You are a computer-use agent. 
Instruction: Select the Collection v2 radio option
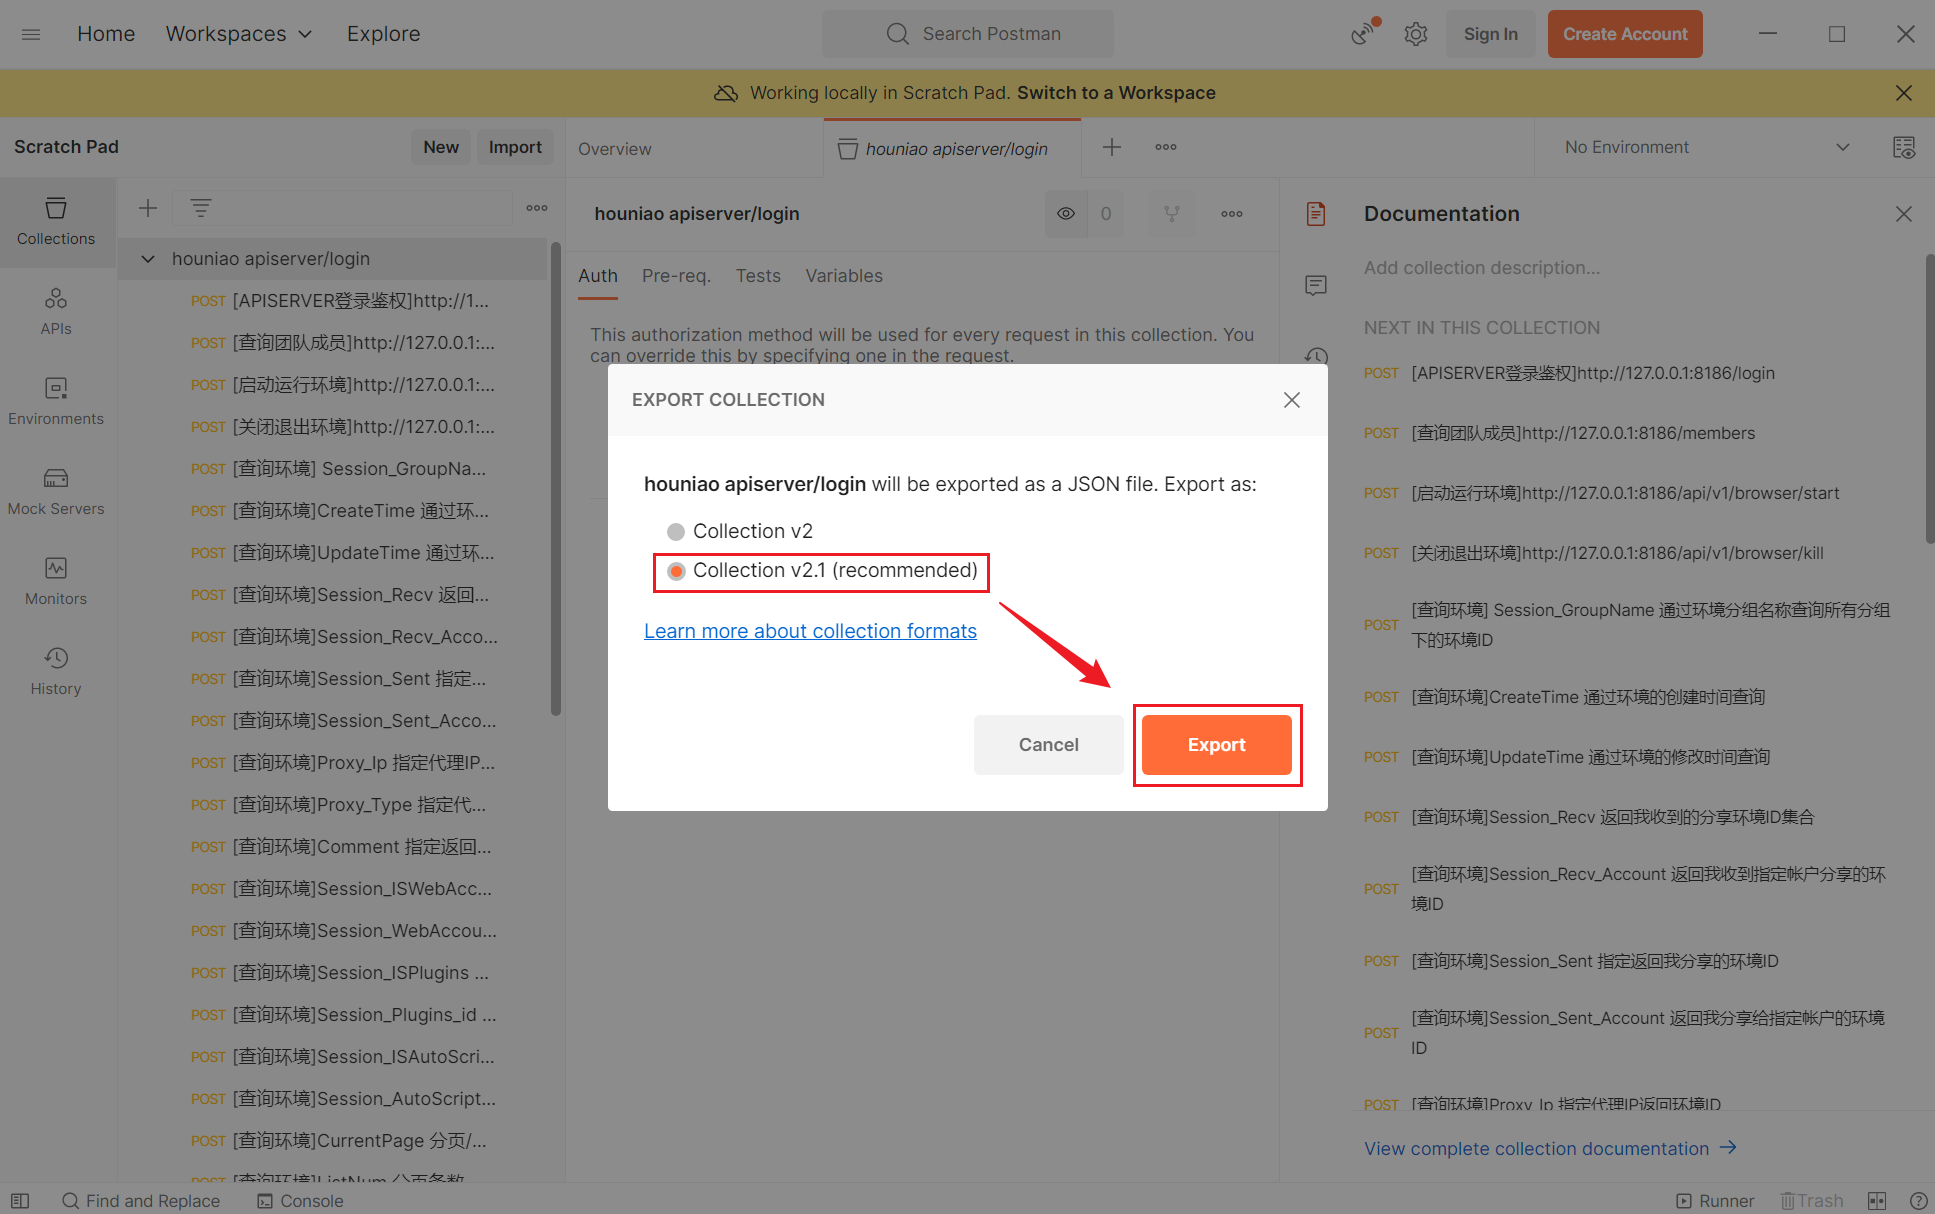(x=676, y=531)
